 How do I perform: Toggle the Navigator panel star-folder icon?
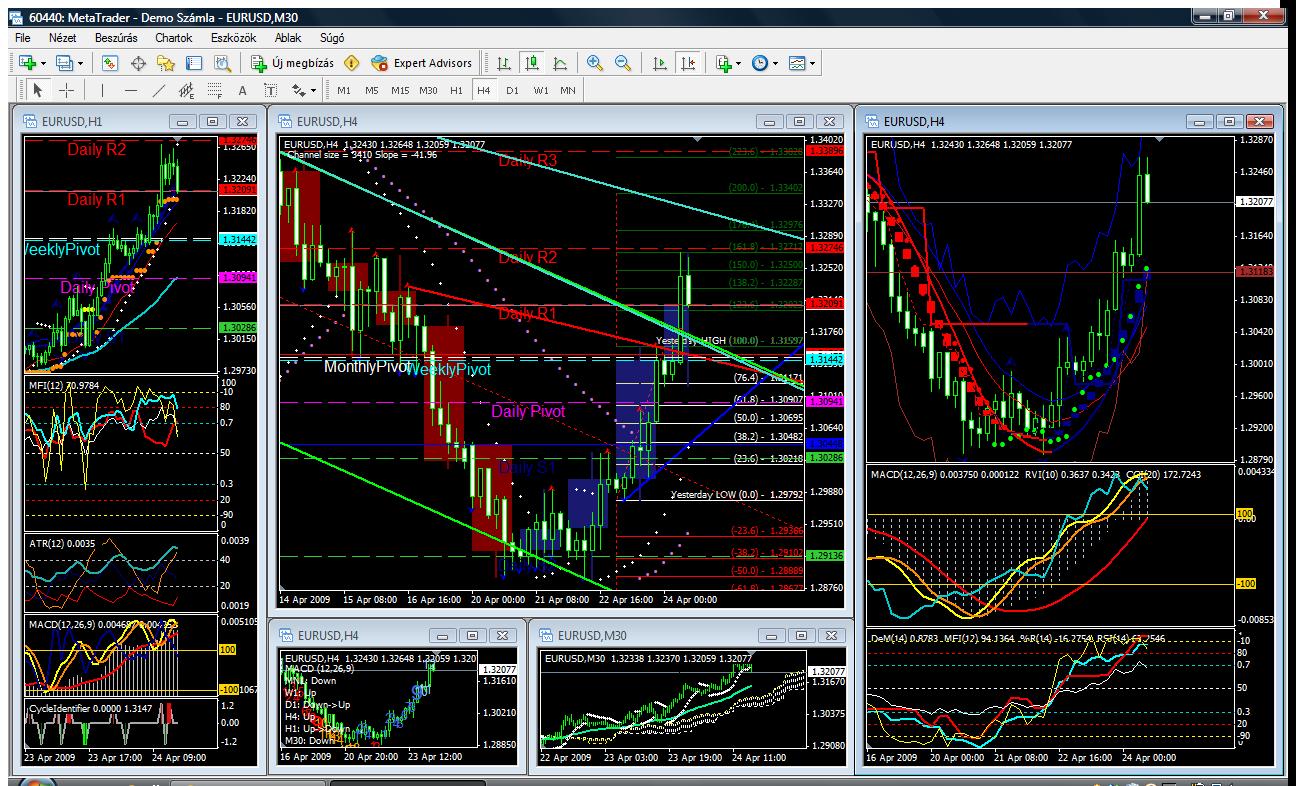point(167,63)
